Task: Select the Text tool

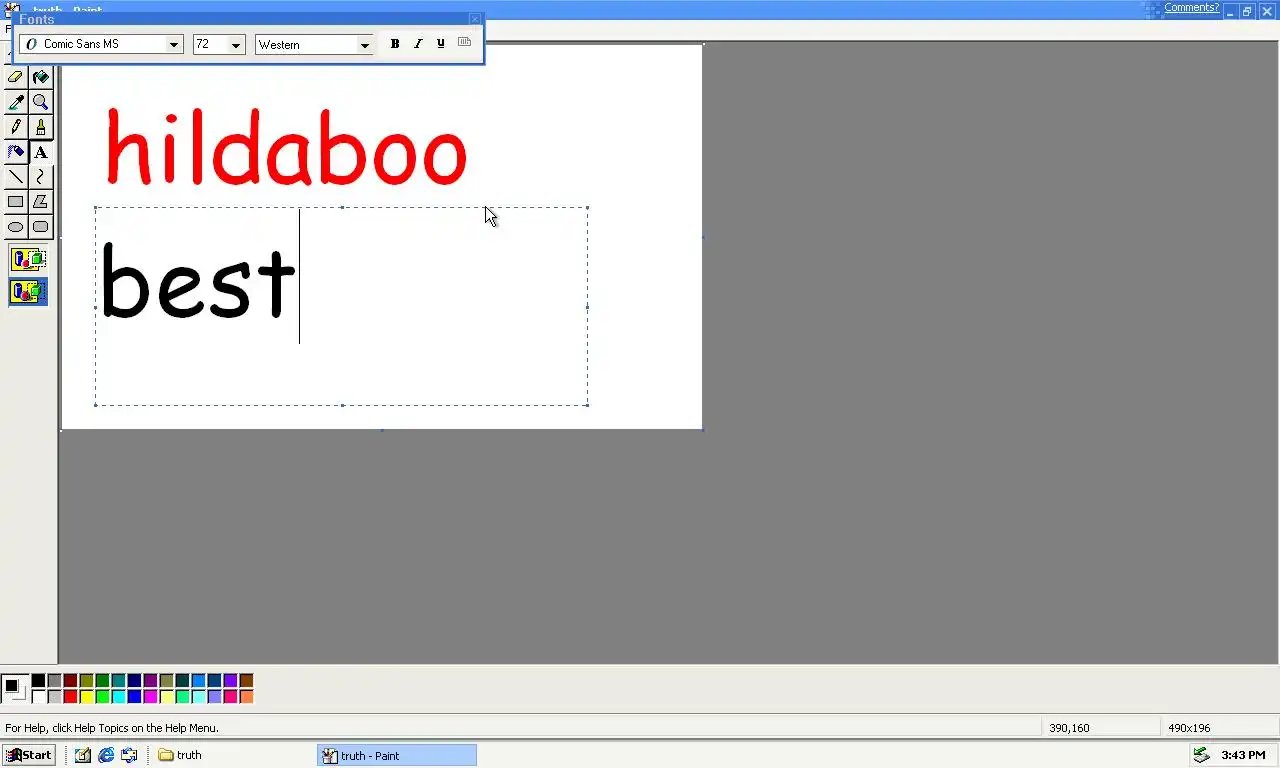Action: pyautogui.click(x=40, y=152)
